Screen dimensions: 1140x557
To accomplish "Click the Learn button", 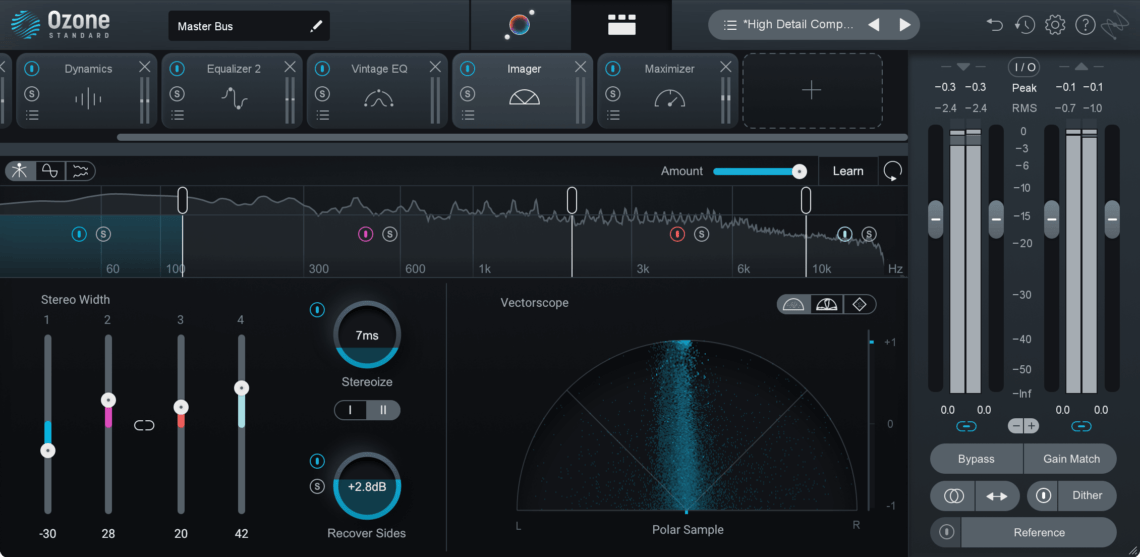I will [848, 171].
